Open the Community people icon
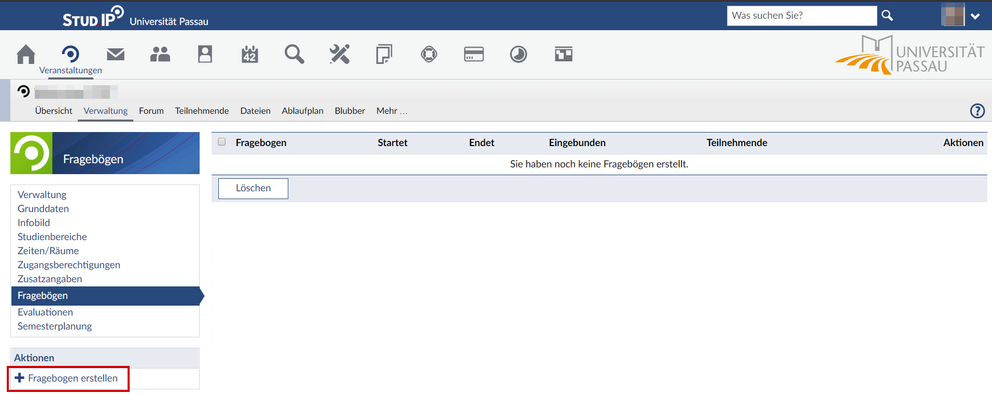Image resolution: width=992 pixels, height=394 pixels. (x=160, y=54)
